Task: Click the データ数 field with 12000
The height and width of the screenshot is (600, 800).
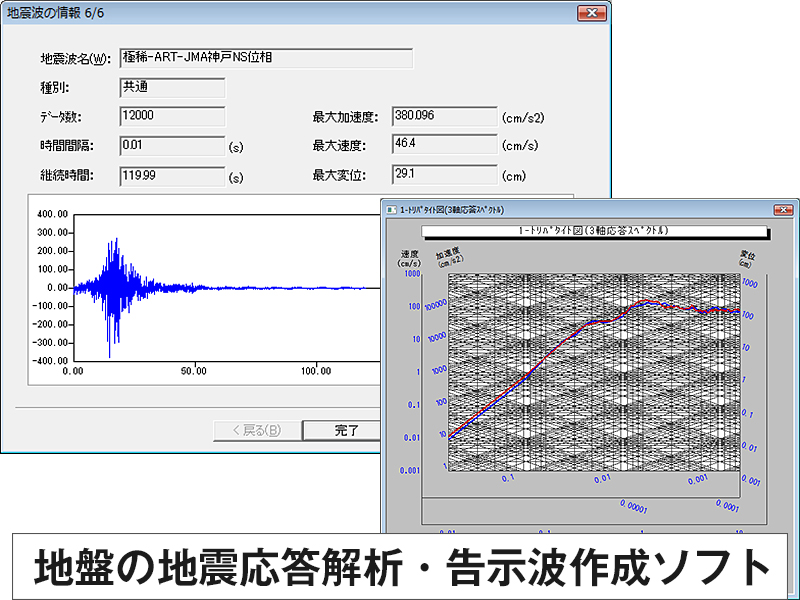Action: (x=171, y=116)
